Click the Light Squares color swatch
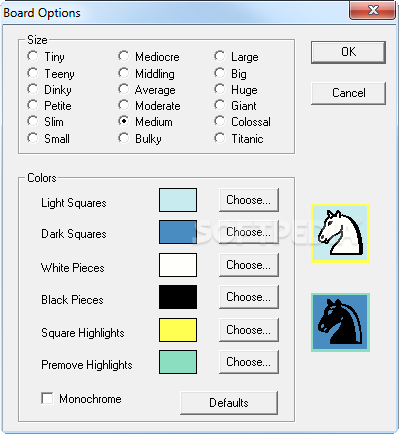 178,200
